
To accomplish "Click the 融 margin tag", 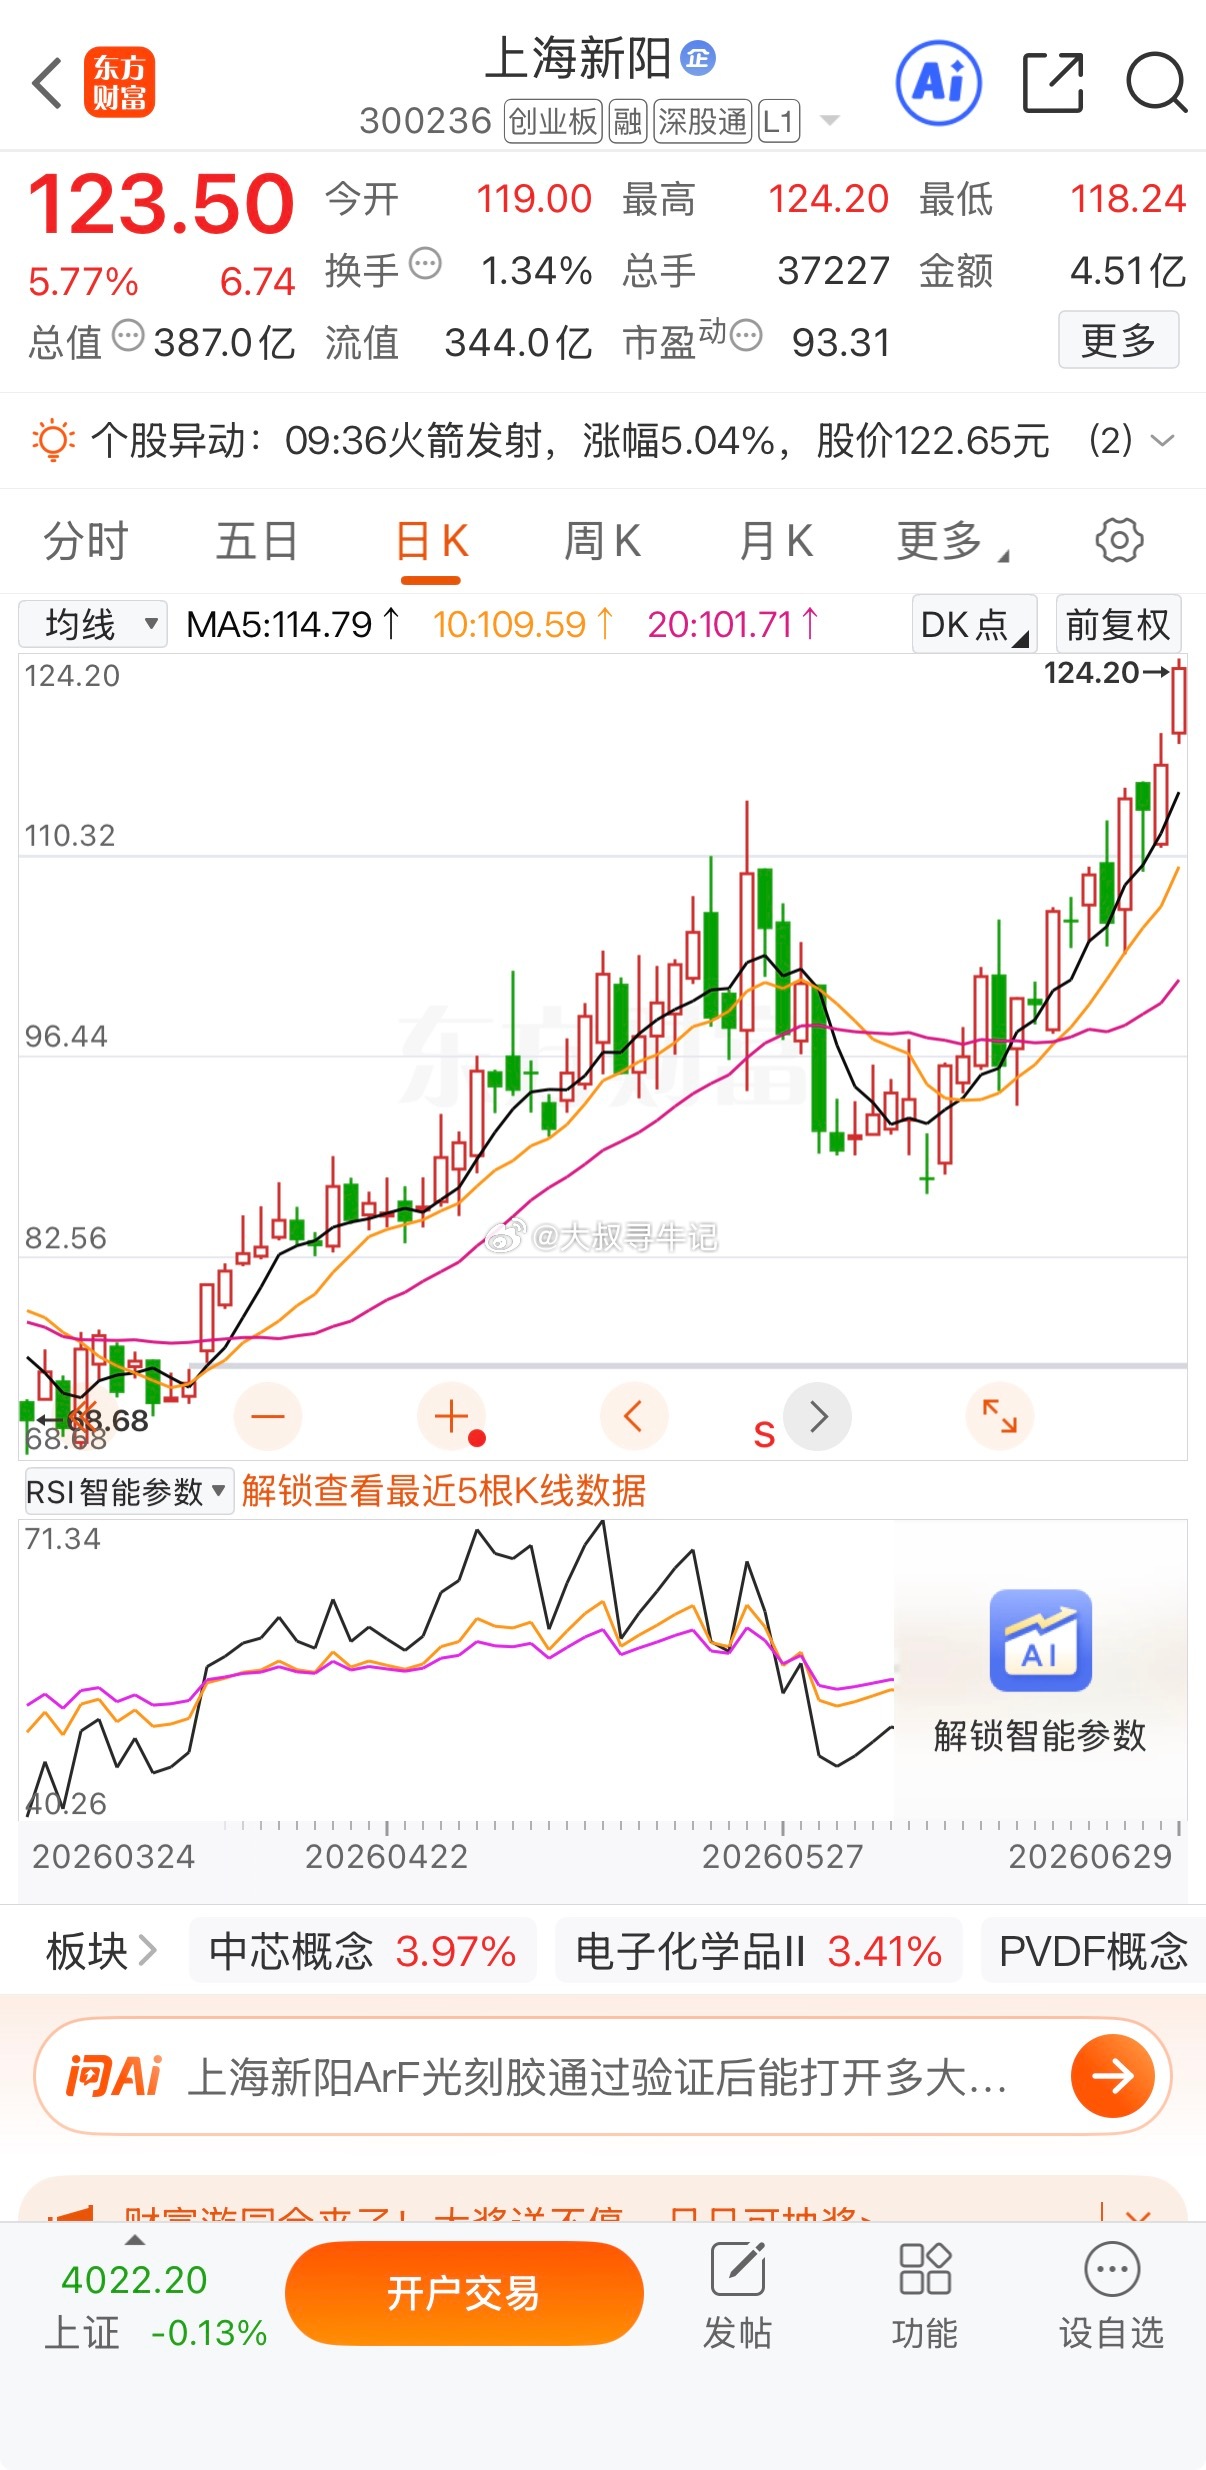I will 628,121.
